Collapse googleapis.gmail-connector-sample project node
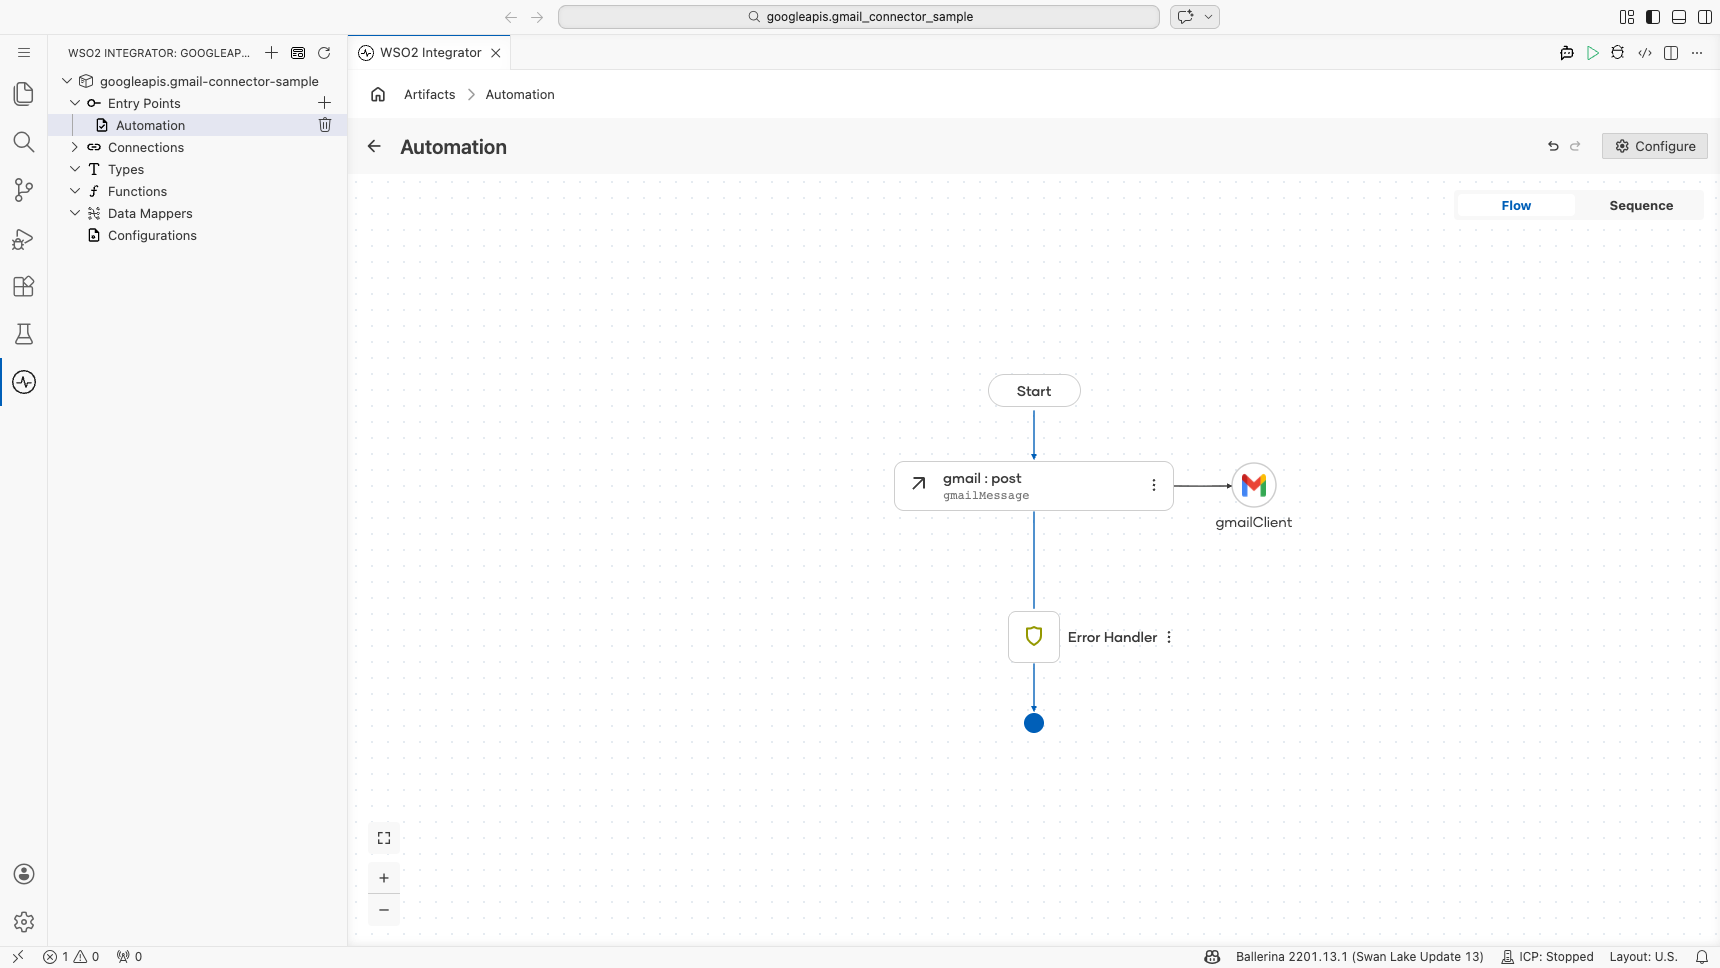This screenshot has height=968, width=1720. click(x=67, y=81)
